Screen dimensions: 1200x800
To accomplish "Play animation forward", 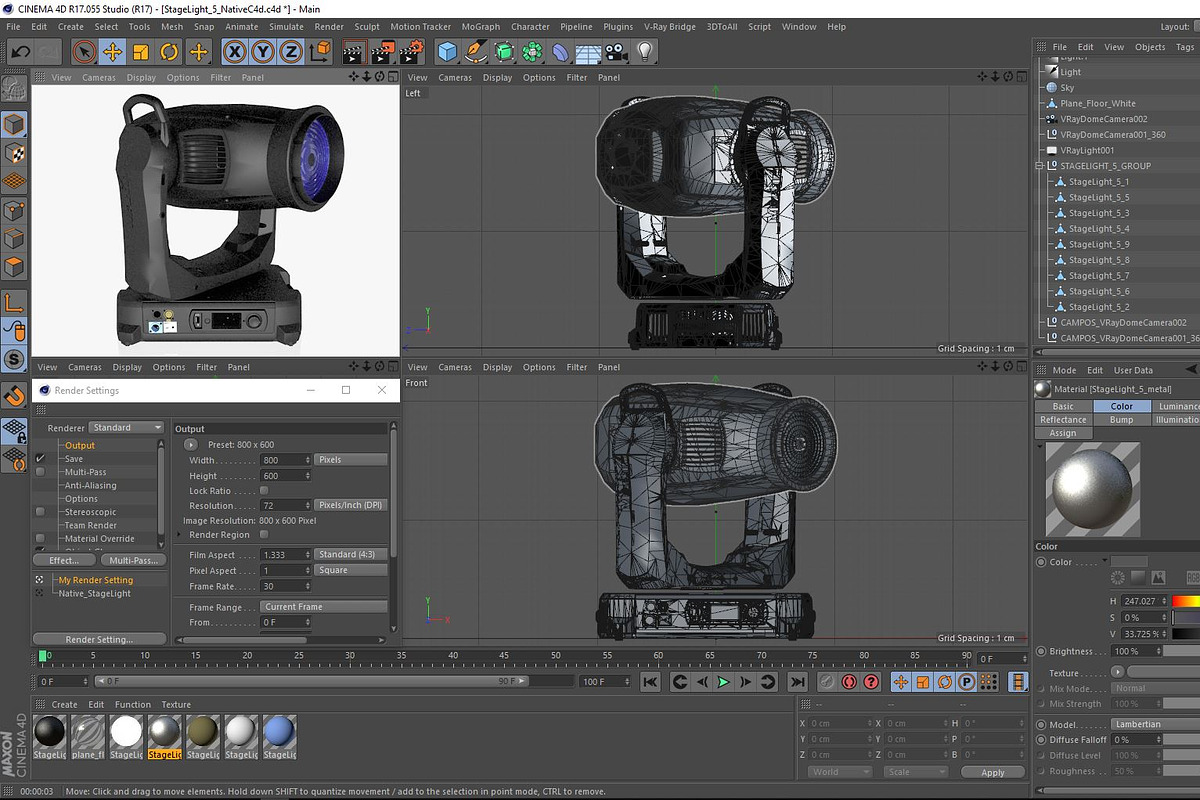I will pyautogui.click(x=724, y=682).
